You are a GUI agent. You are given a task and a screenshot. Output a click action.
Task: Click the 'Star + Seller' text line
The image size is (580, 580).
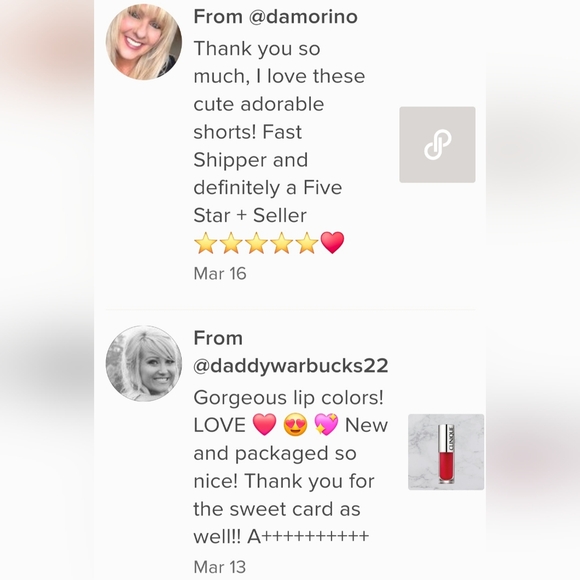250,215
